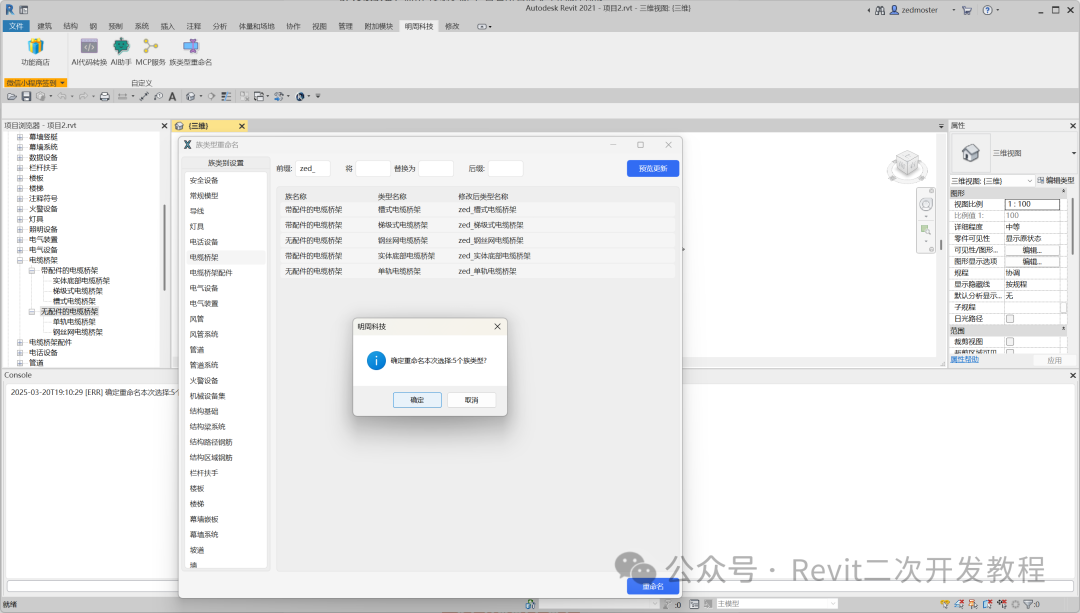1080x613 pixels.
Task: Select 钢丝网电缆桥架 in project browser tree
Action: tap(78, 332)
